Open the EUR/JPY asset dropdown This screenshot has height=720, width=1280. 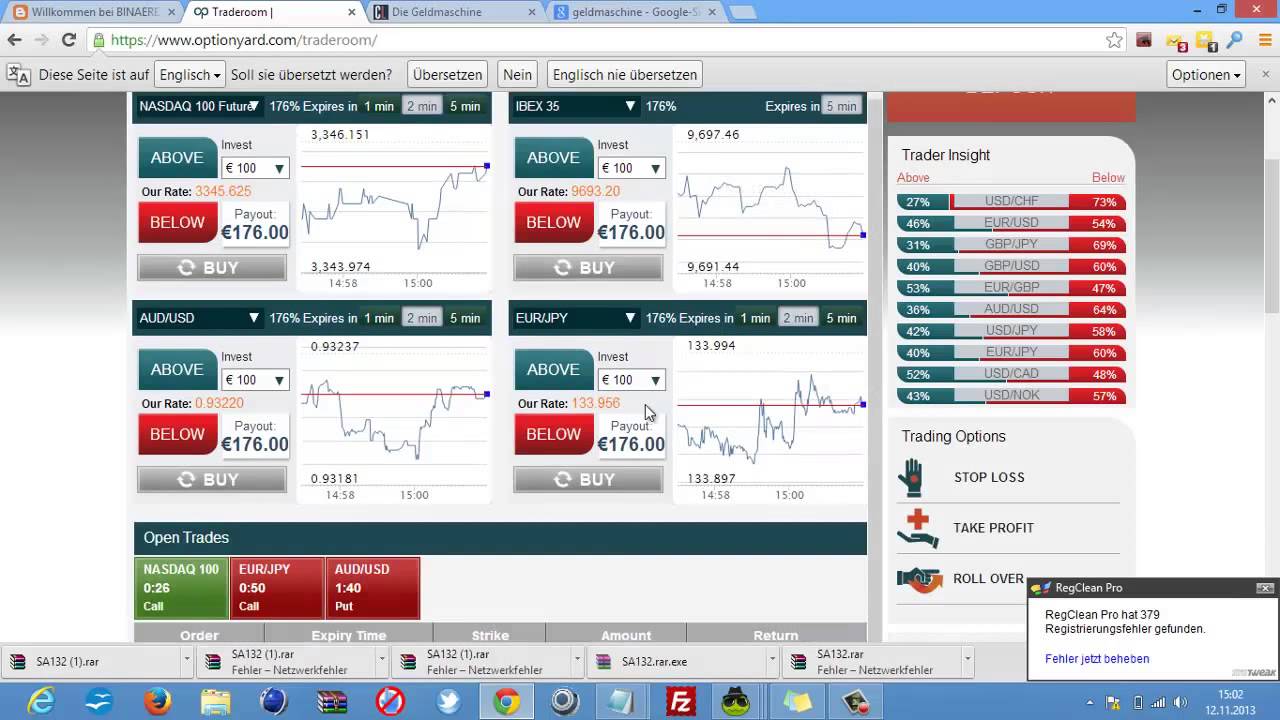pyautogui.click(x=575, y=318)
